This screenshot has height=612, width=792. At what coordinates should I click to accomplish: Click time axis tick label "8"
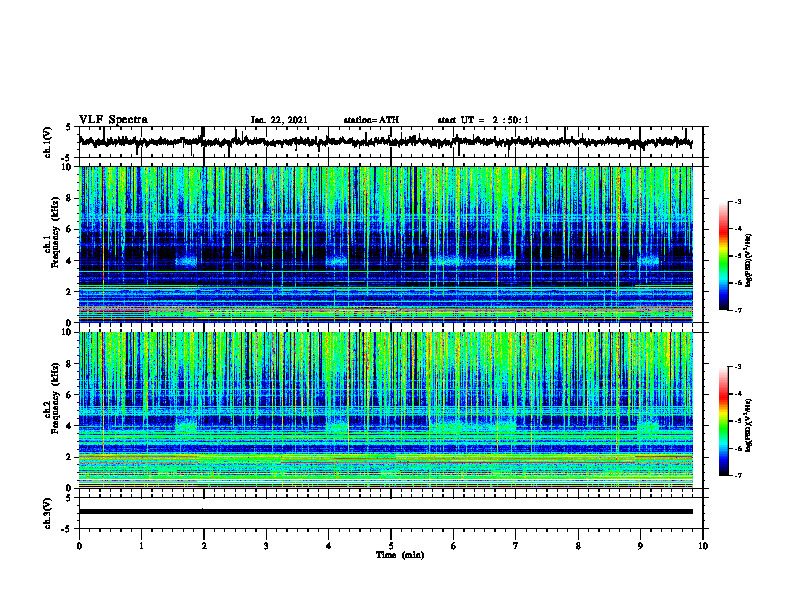(x=578, y=546)
